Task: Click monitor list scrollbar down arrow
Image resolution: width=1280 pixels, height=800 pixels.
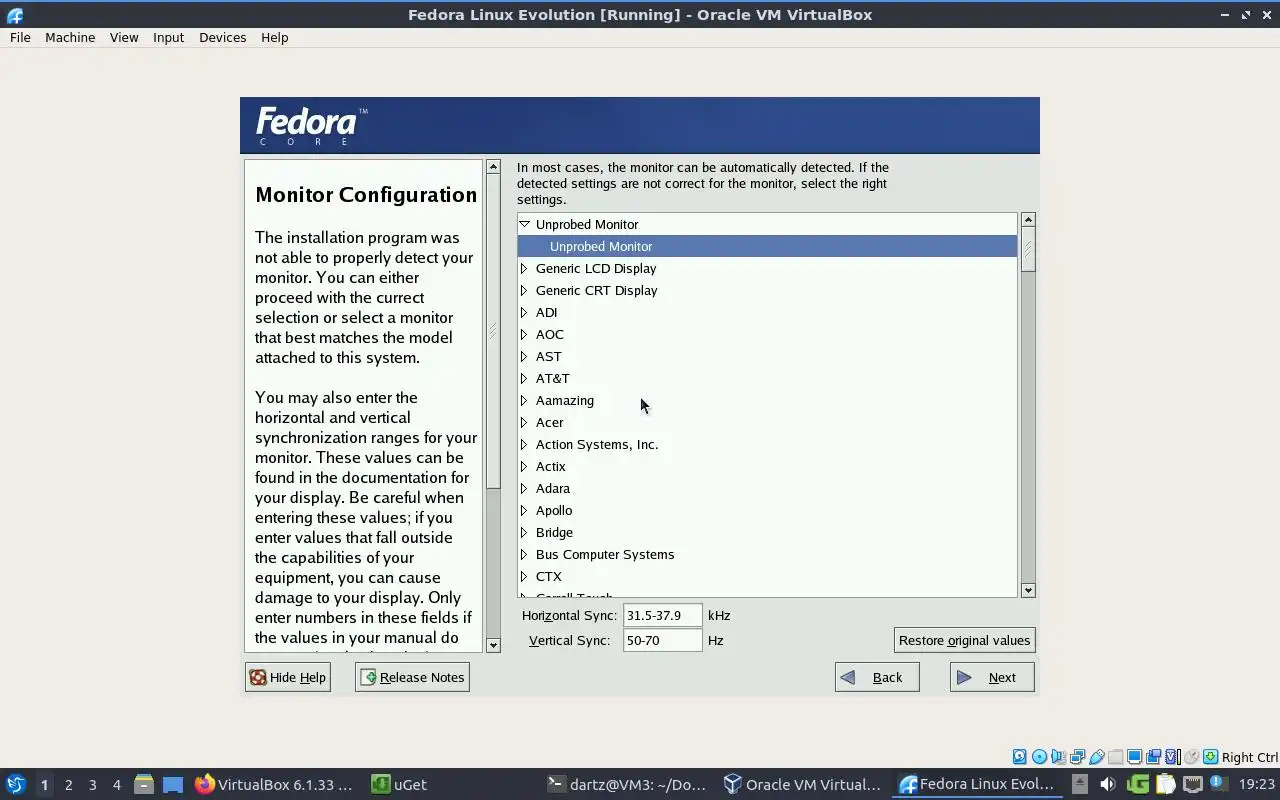Action: coord(1028,590)
